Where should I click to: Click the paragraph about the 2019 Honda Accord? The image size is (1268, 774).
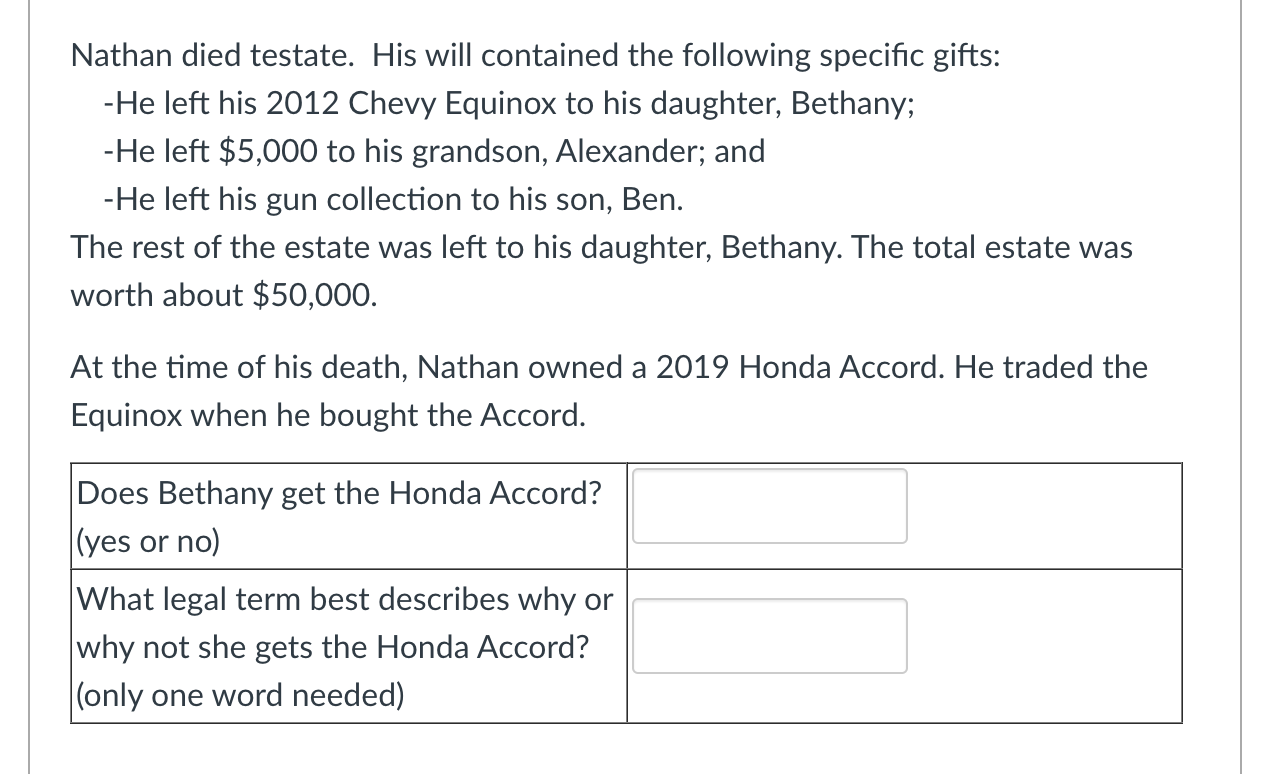tap(608, 390)
